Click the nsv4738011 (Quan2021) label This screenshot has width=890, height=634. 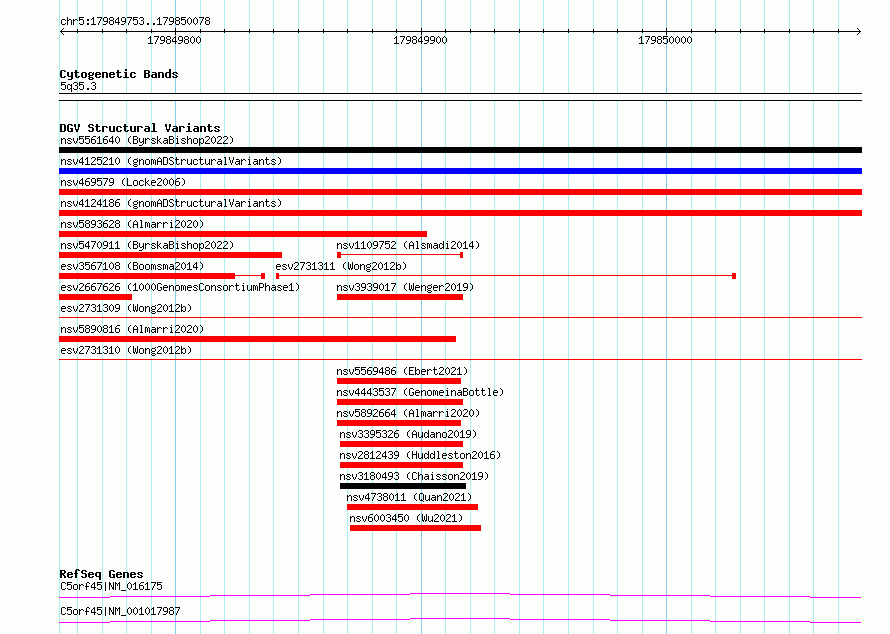pos(409,497)
